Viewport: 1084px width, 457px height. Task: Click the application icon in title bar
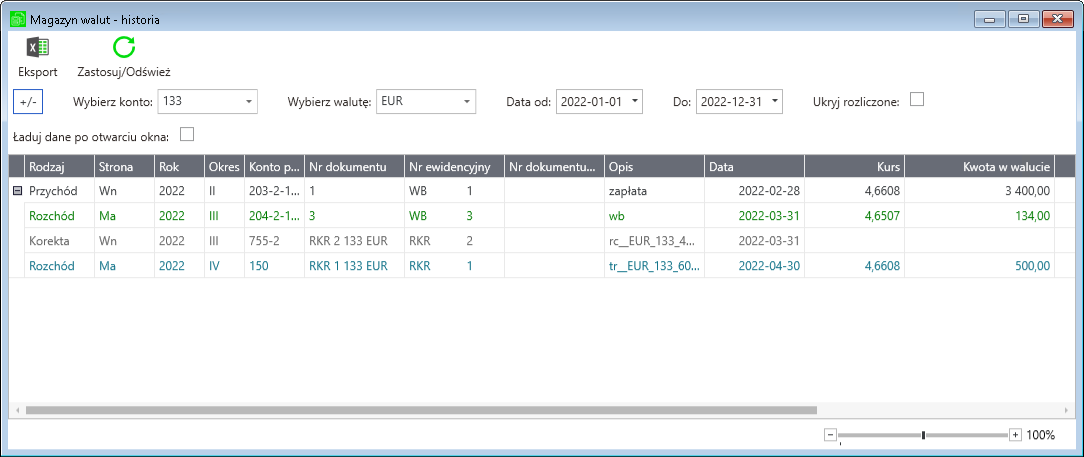17,19
